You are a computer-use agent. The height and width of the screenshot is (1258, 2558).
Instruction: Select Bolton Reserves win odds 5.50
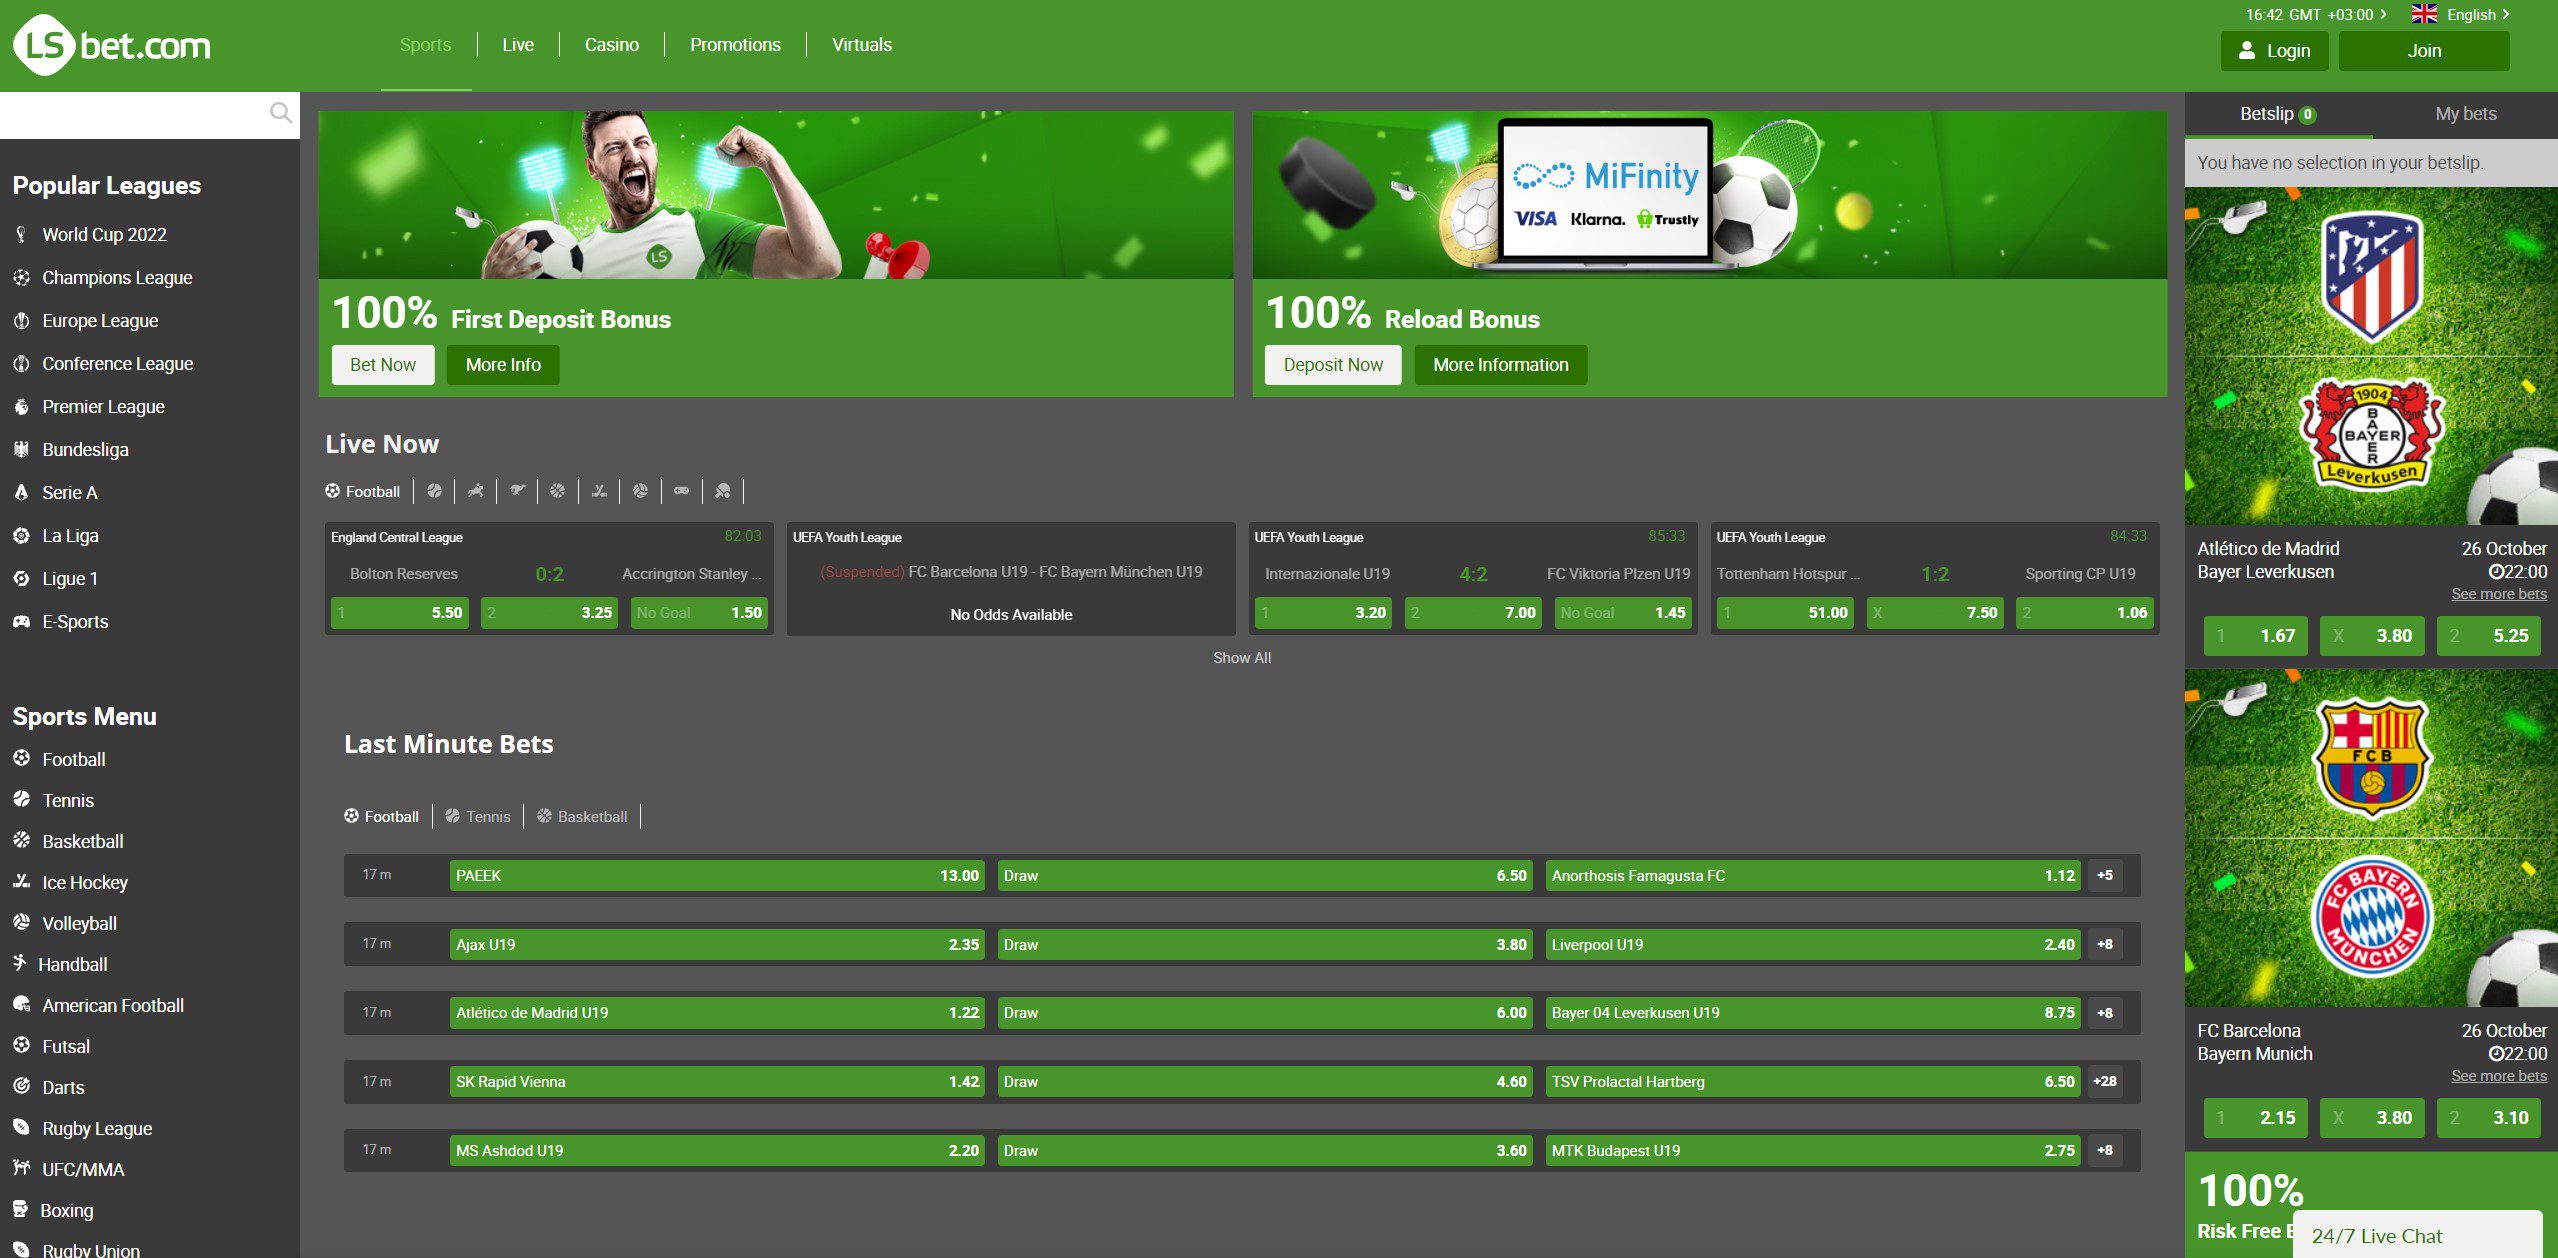click(400, 613)
